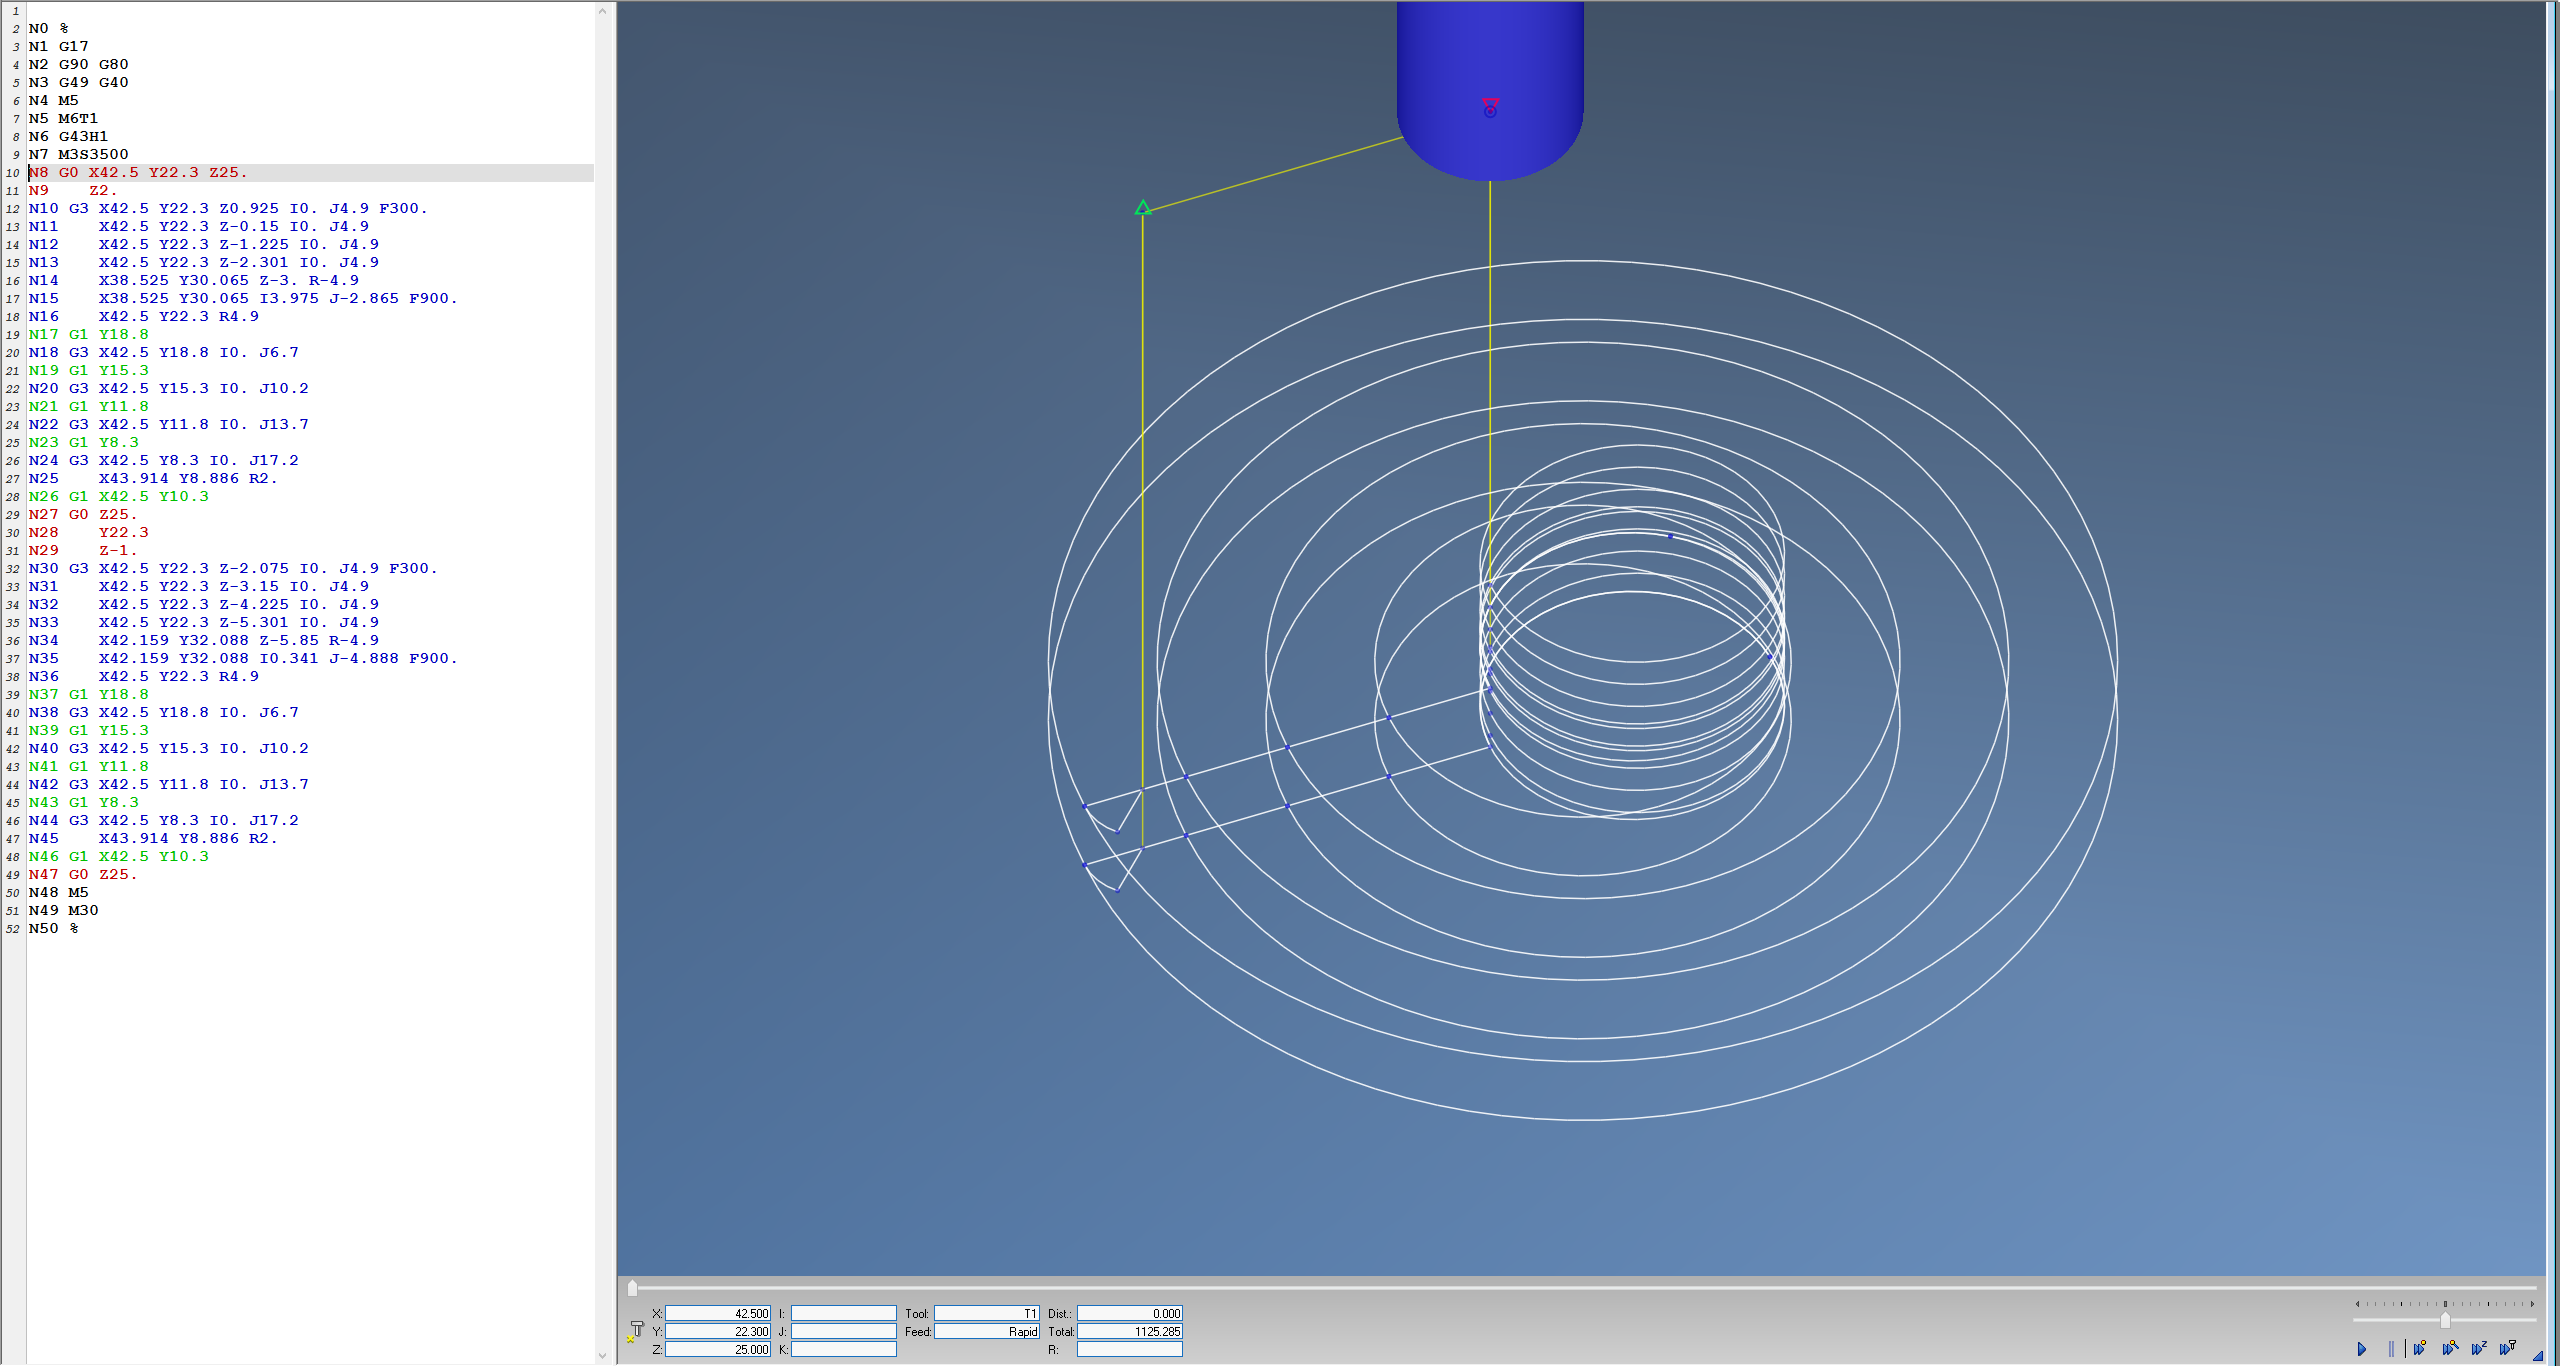Click the green start triangle in viewport
The height and width of the screenshot is (1366, 2560).
point(1143,208)
